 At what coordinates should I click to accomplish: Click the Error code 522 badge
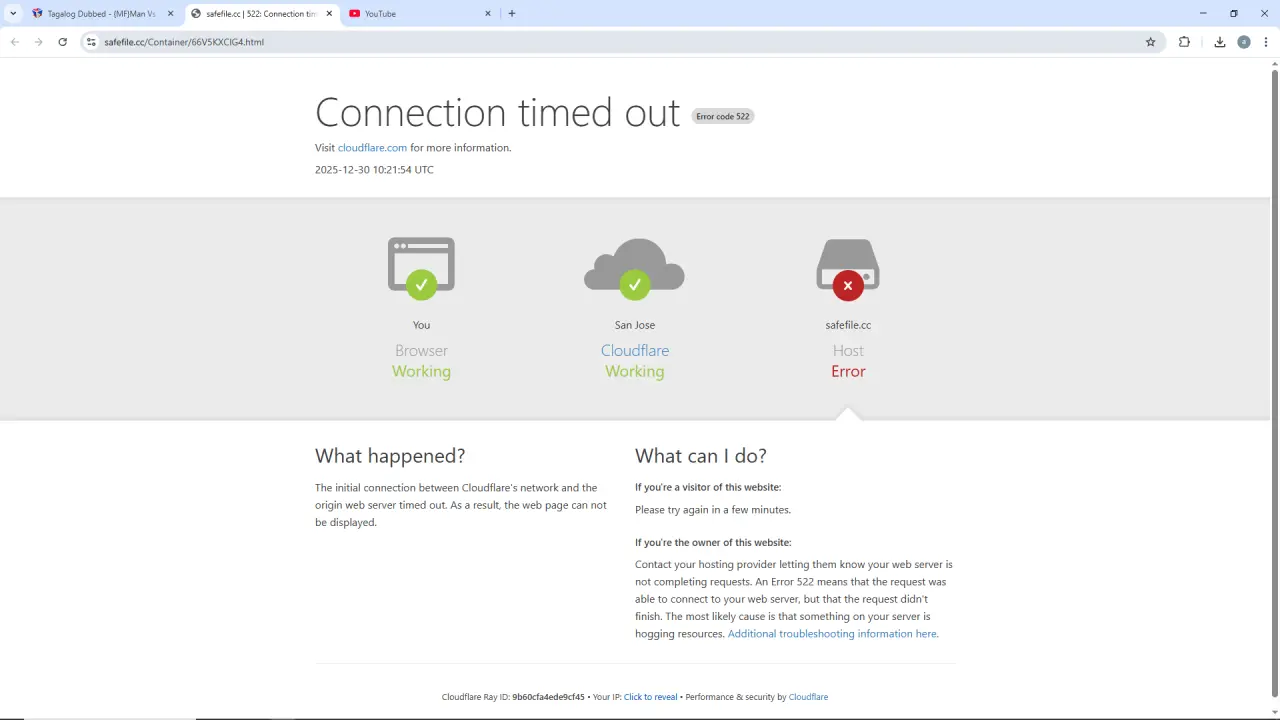pyautogui.click(x=723, y=116)
